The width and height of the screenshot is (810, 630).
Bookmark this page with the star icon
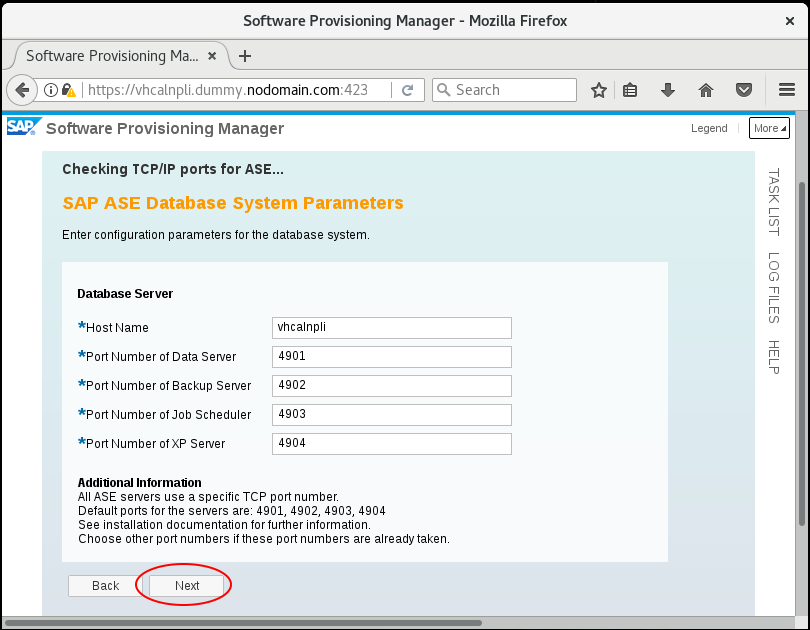tap(599, 90)
